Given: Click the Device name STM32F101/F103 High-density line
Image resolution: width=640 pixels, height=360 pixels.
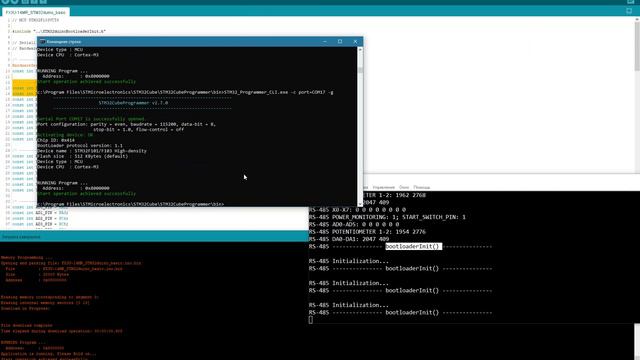Looking at the screenshot, I should click(x=92, y=151).
